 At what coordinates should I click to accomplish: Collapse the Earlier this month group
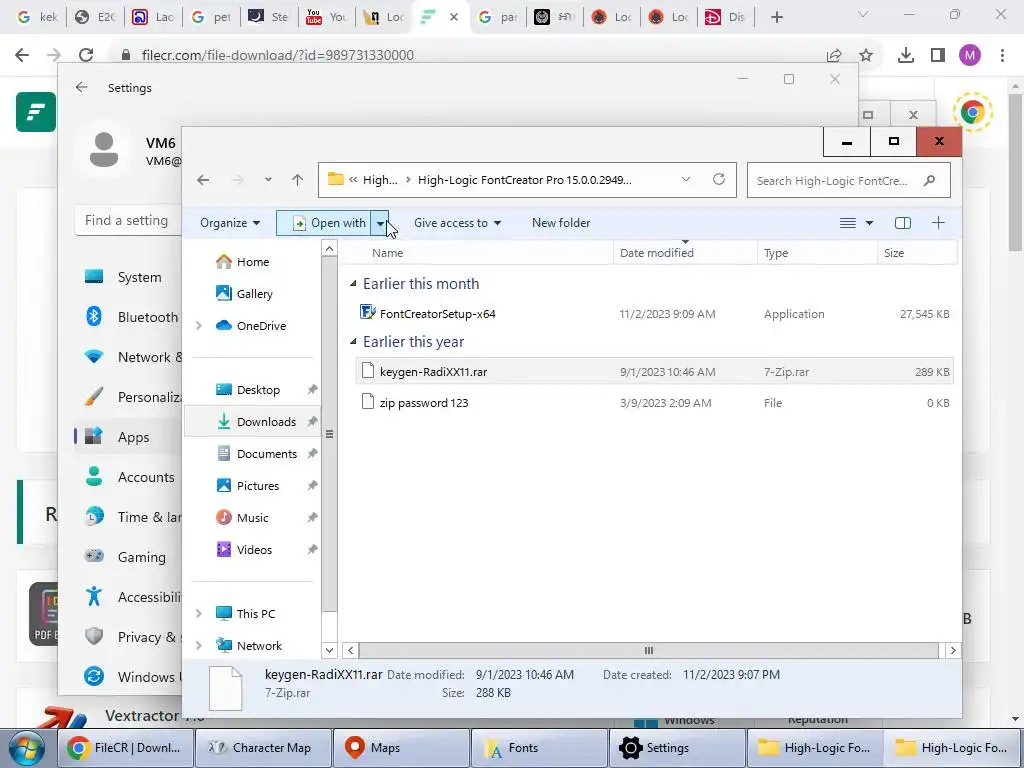[x=353, y=283]
